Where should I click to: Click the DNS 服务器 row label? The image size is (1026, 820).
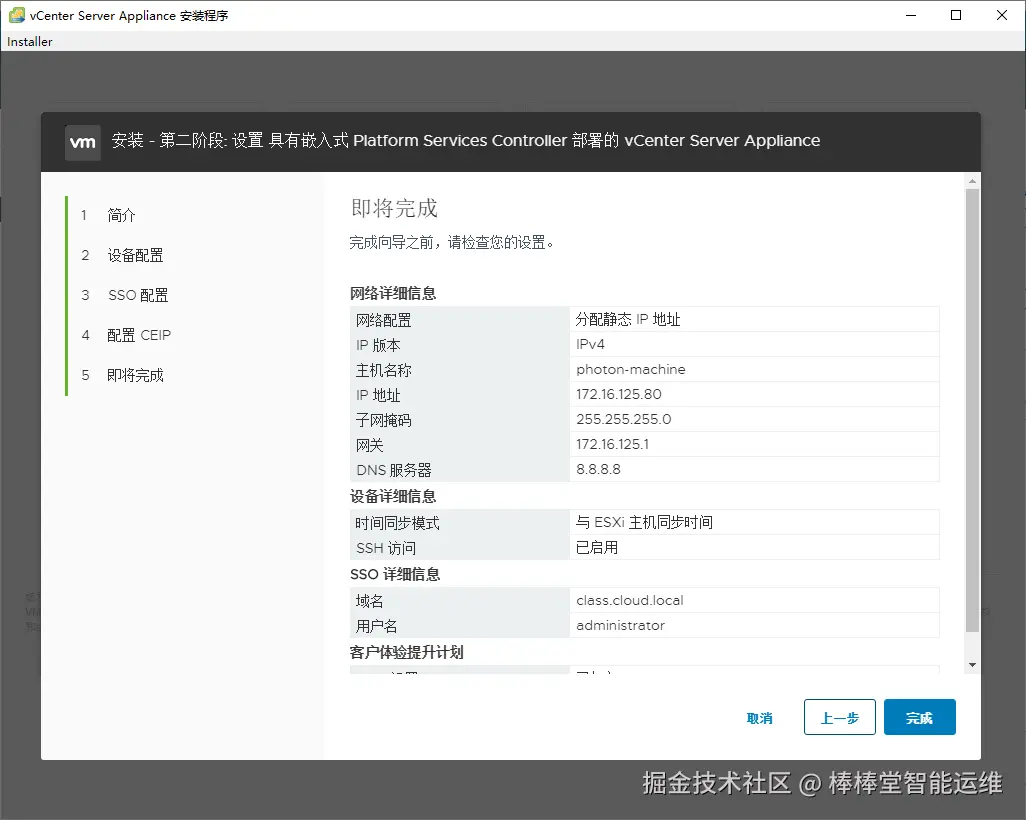pos(394,470)
